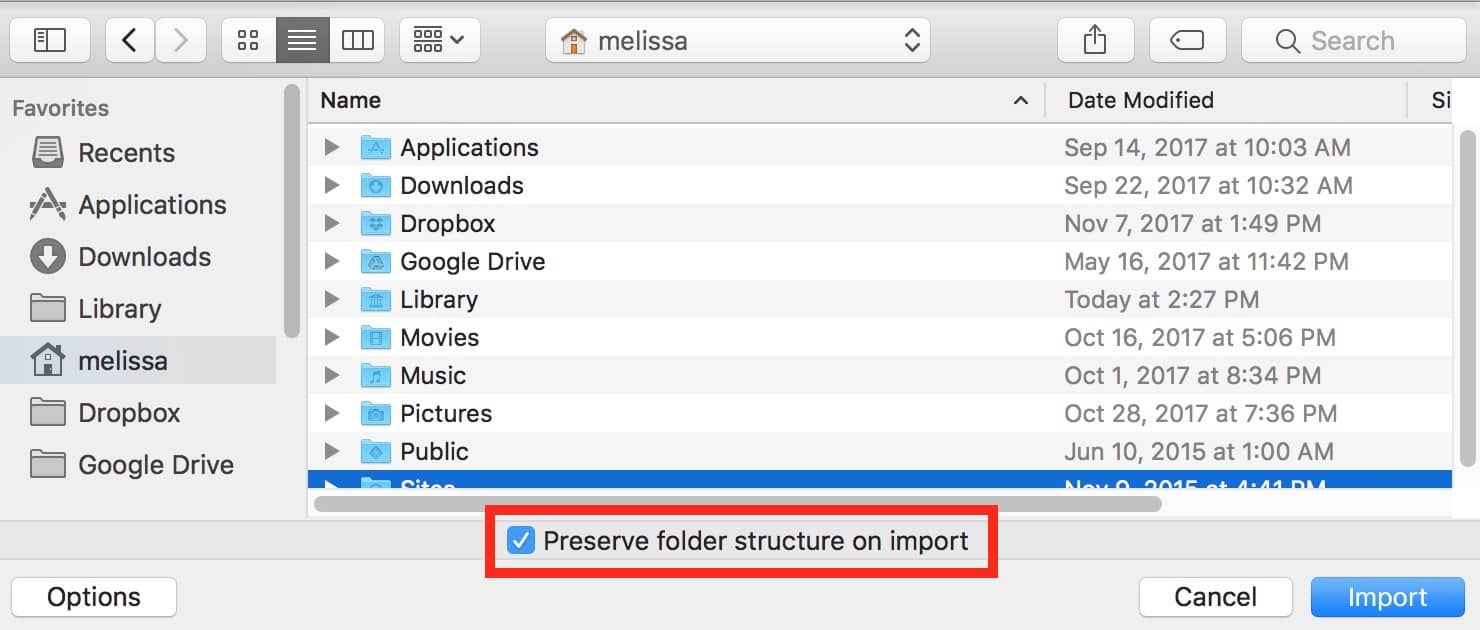Screen dimensions: 1480x630
Task: Select list view mode
Action: coord(302,40)
